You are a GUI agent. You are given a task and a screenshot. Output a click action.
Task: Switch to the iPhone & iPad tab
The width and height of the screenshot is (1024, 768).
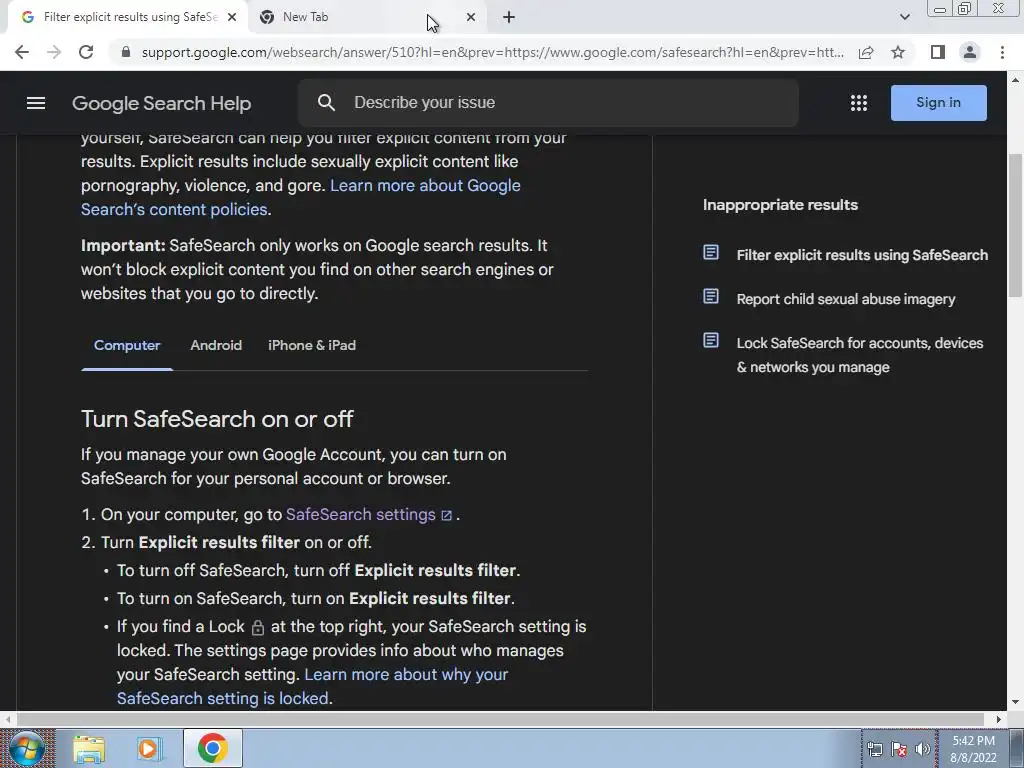click(x=312, y=345)
